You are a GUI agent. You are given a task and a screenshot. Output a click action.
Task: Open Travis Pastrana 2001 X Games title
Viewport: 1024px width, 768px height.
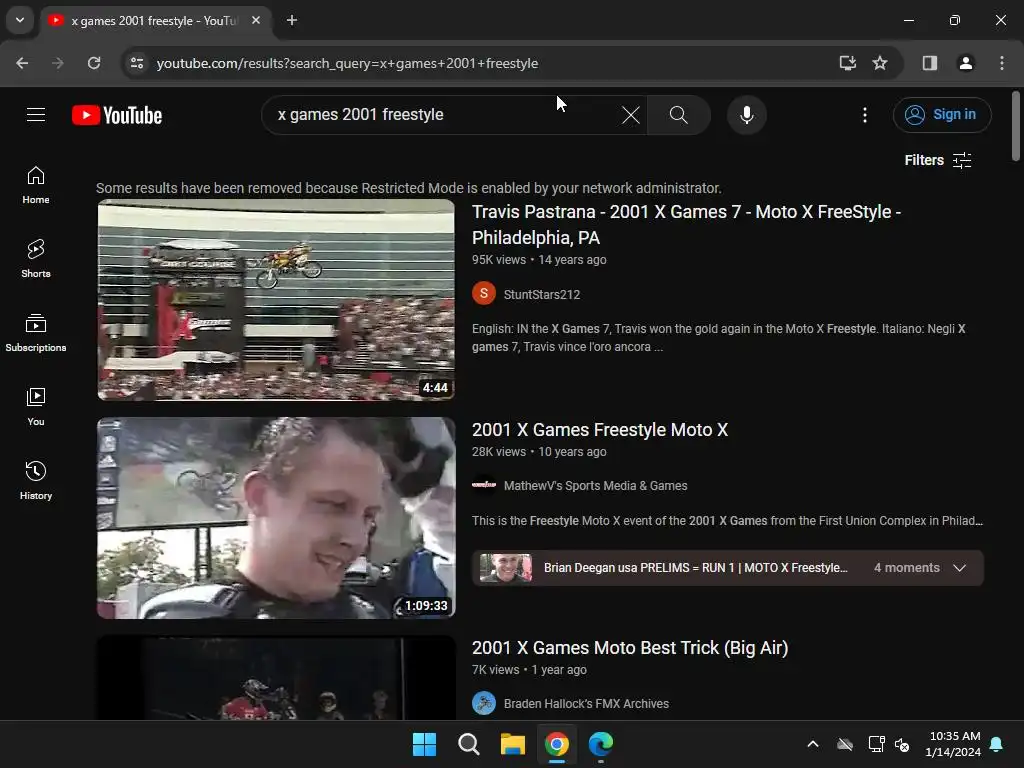point(686,225)
